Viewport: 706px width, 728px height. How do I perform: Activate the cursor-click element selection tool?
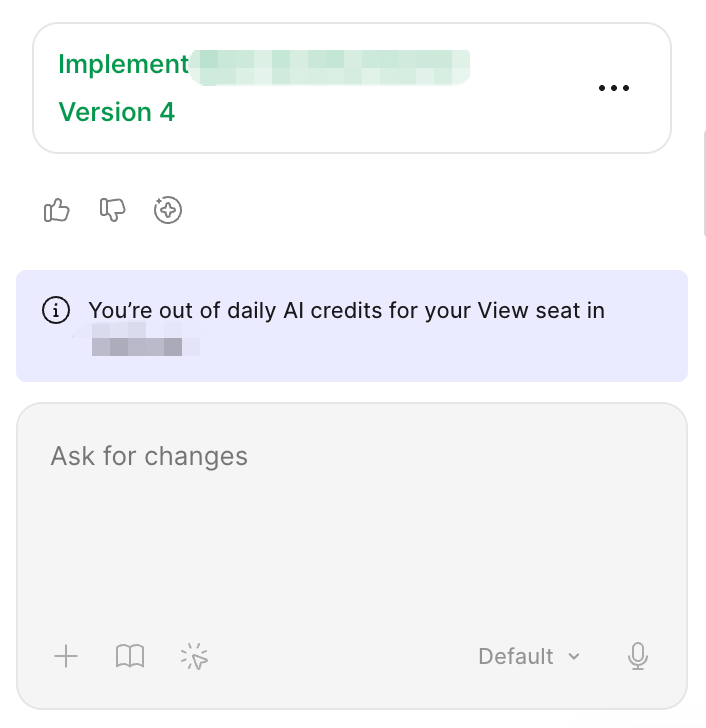pos(194,656)
